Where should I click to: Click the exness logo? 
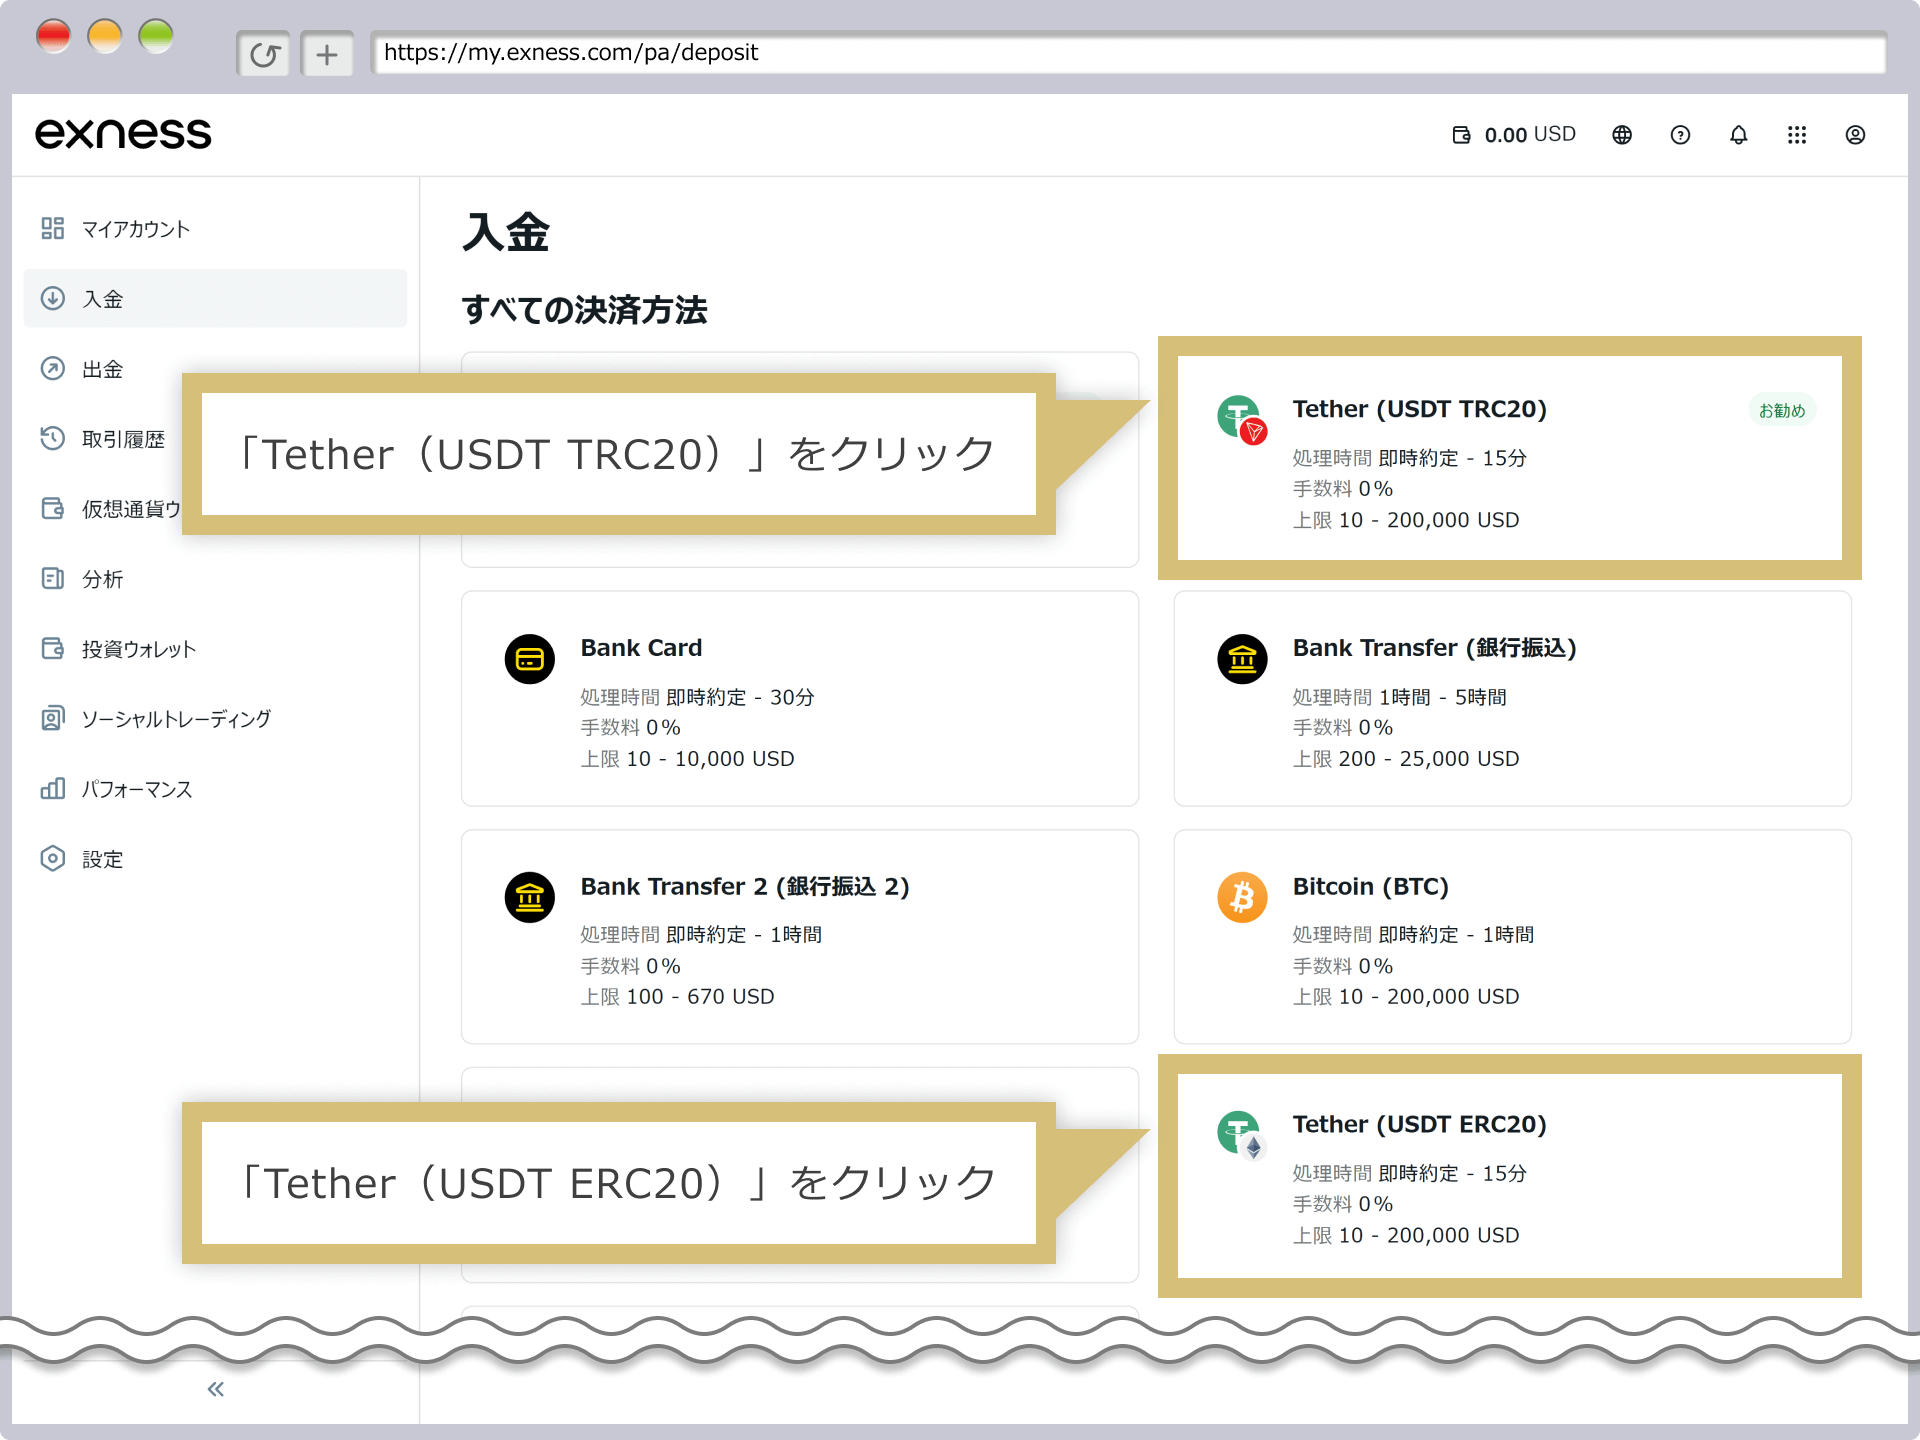click(123, 134)
